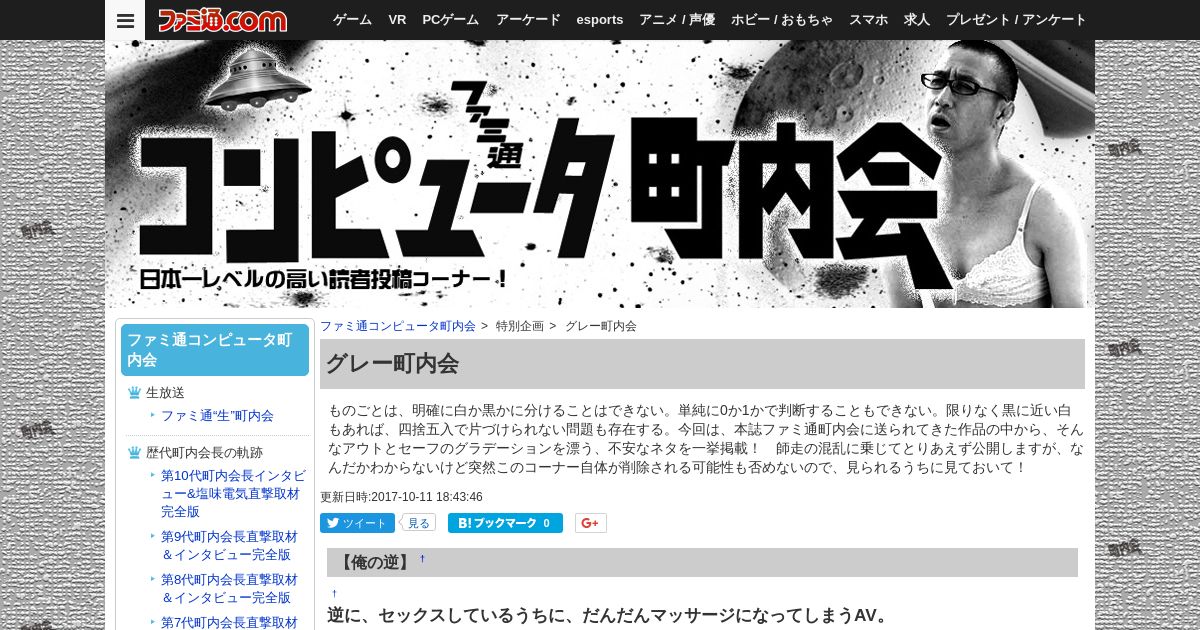Click the 見る button next to ツイート
This screenshot has width=1200, height=630.
tap(418, 523)
